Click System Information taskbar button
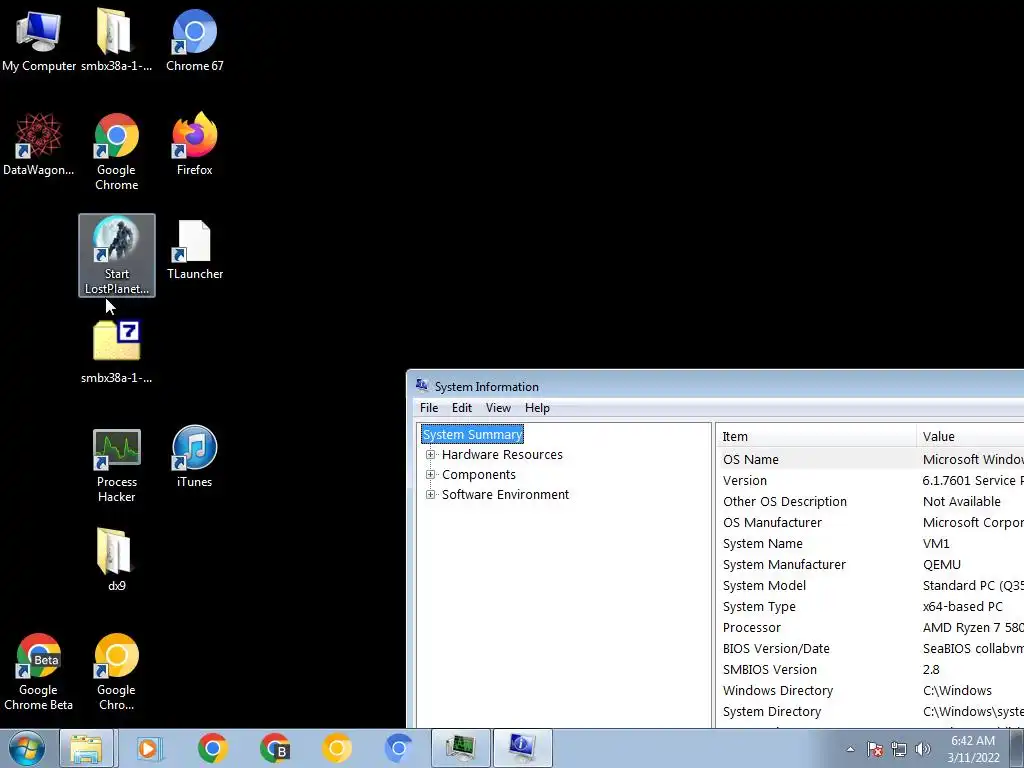The width and height of the screenshot is (1024, 768). (x=522, y=748)
